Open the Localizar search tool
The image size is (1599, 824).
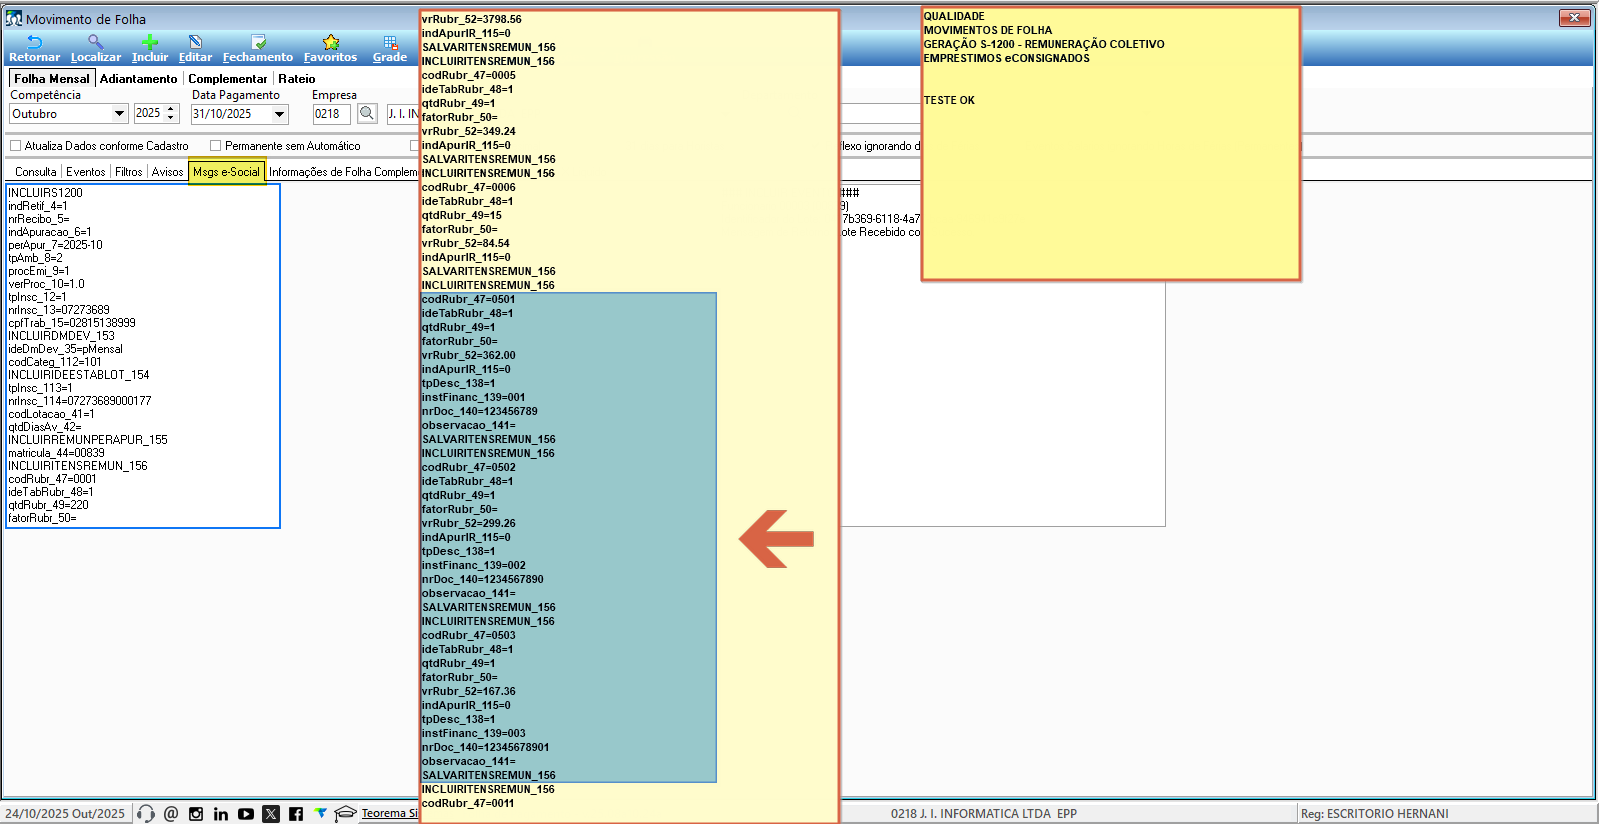click(x=95, y=43)
